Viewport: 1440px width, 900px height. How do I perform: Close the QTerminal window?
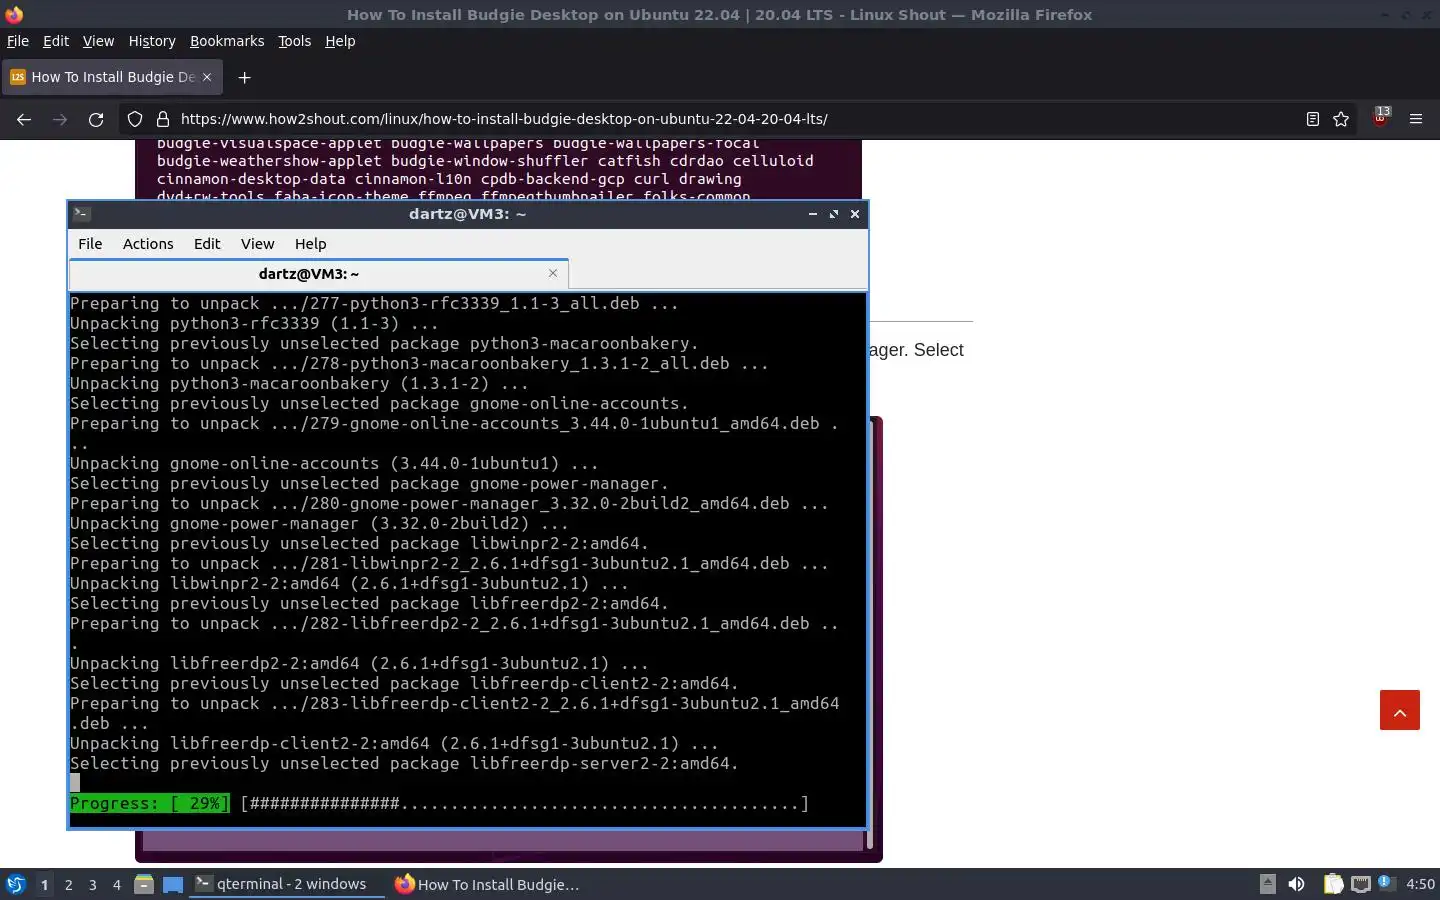(x=855, y=214)
